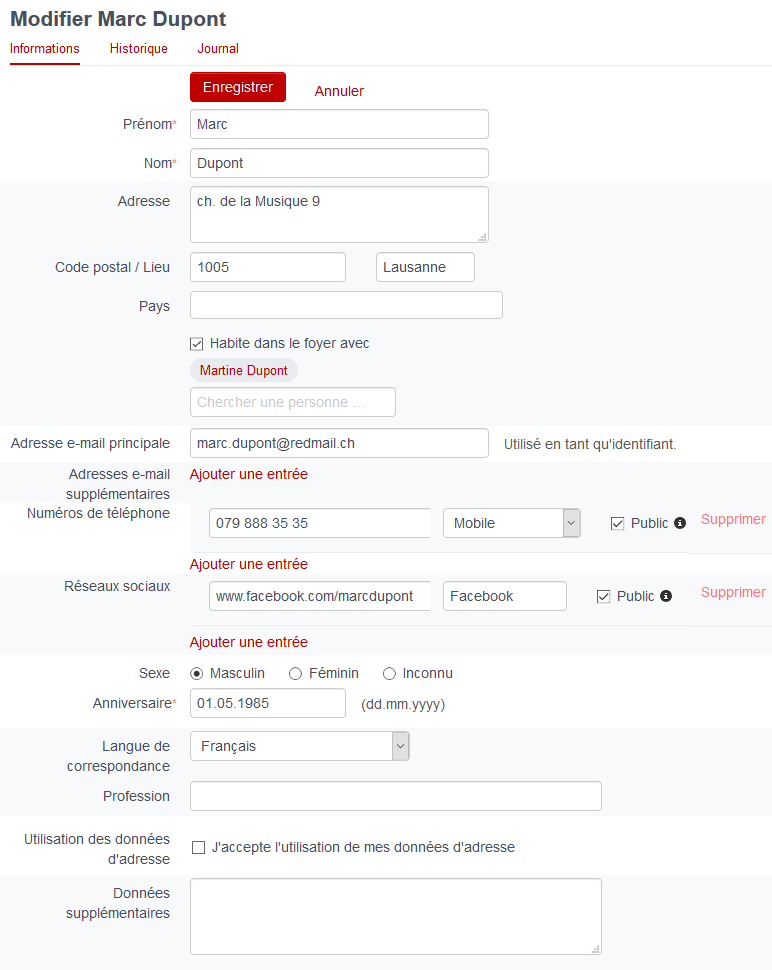The image size is (772, 970).
Task: Open the Martine Dupont household member link
Action: click(244, 371)
